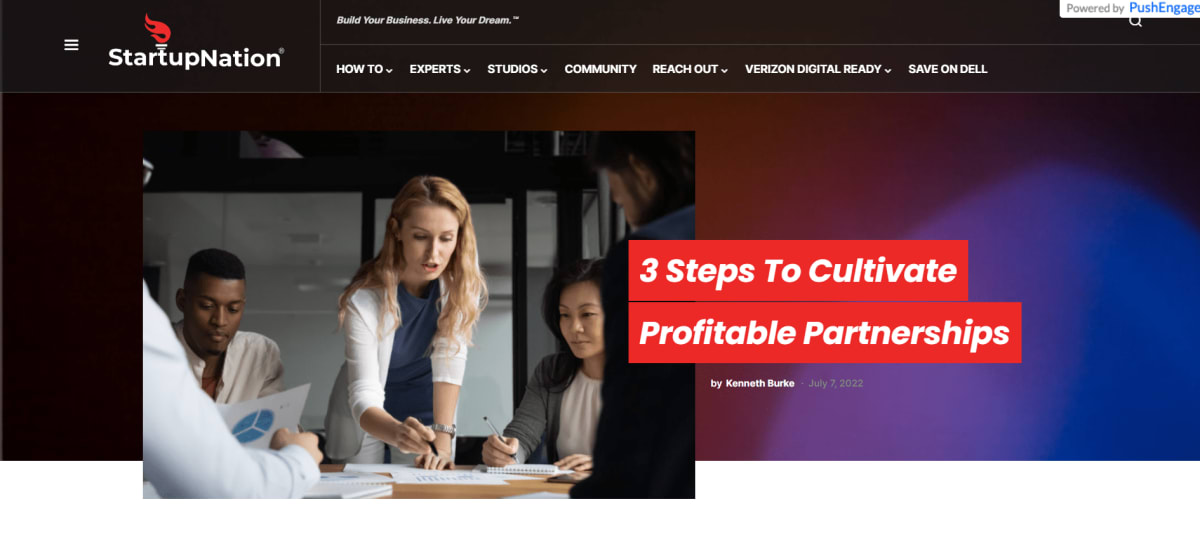Click the StartupNation wordmark text
Viewport: 1200px width, 551px height.
pyautogui.click(x=196, y=58)
